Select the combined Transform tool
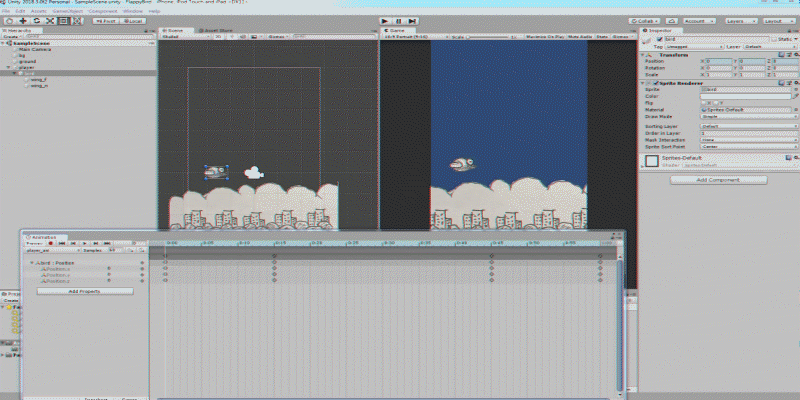Screen dimensions: 800x400 77,21
